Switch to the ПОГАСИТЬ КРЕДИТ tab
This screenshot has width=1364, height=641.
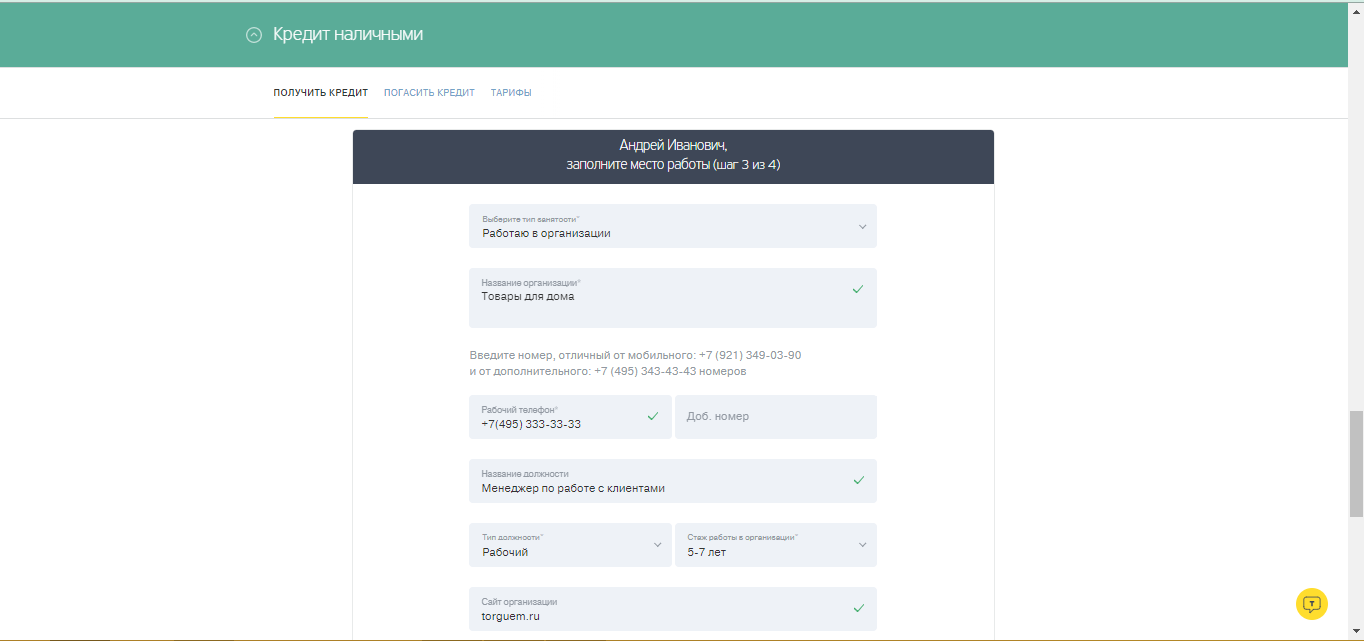click(x=429, y=91)
